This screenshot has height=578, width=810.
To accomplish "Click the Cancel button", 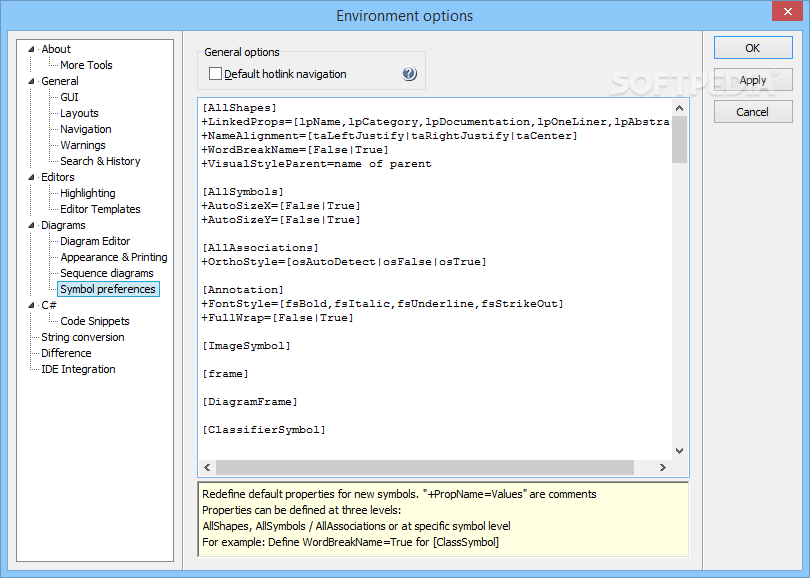I will [753, 112].
